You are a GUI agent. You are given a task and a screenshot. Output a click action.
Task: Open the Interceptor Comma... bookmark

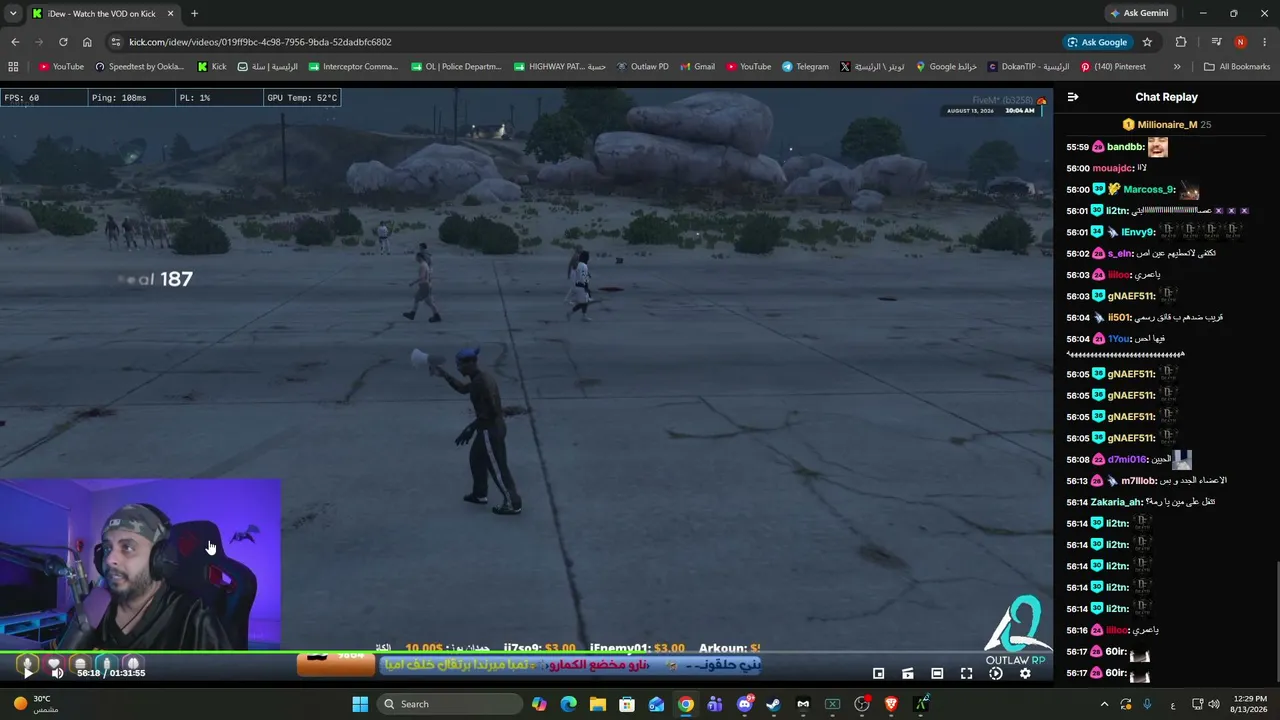coord(354,67)
